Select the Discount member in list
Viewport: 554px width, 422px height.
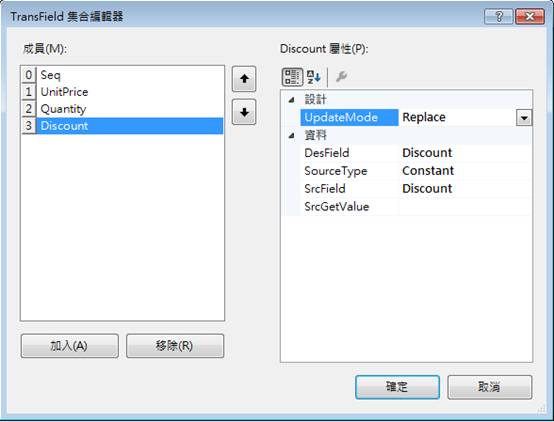pyautogui.click(x=122, y=126)
